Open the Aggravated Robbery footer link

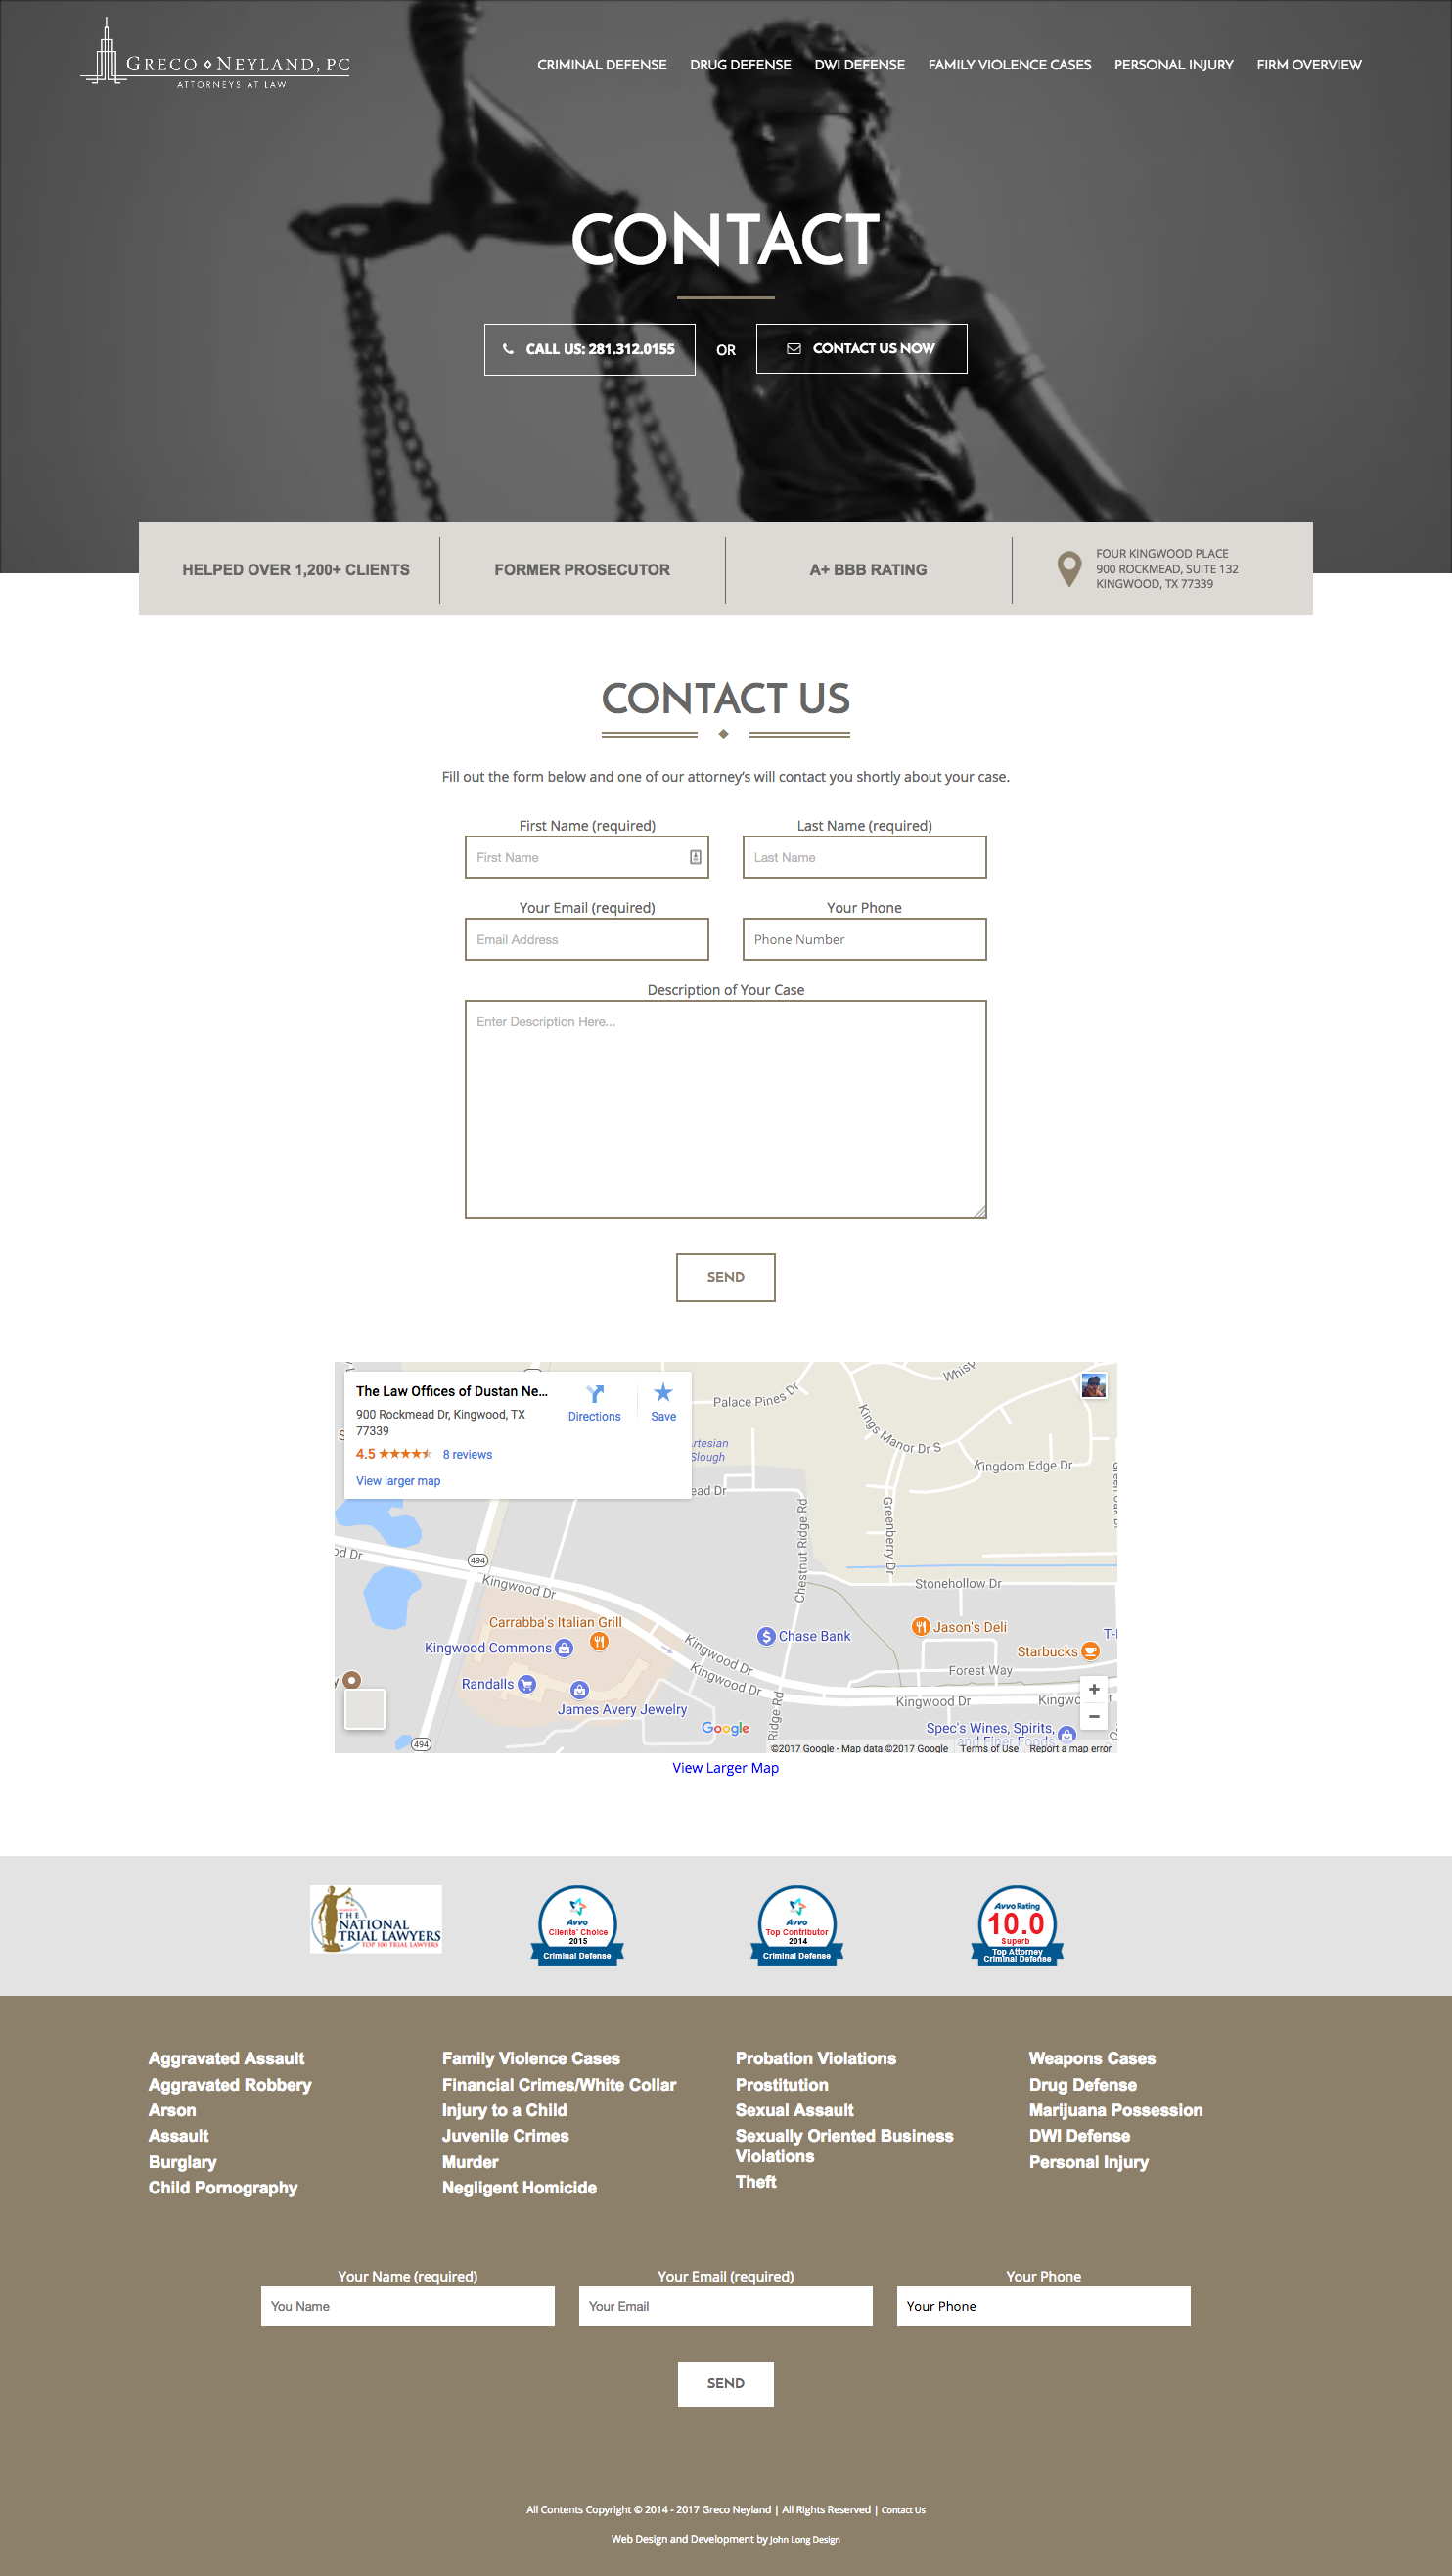230,2084
